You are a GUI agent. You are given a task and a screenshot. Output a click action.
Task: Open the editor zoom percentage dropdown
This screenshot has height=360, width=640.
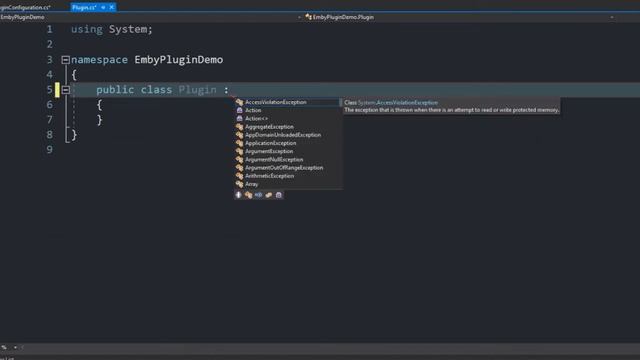(x=15, y=347)
